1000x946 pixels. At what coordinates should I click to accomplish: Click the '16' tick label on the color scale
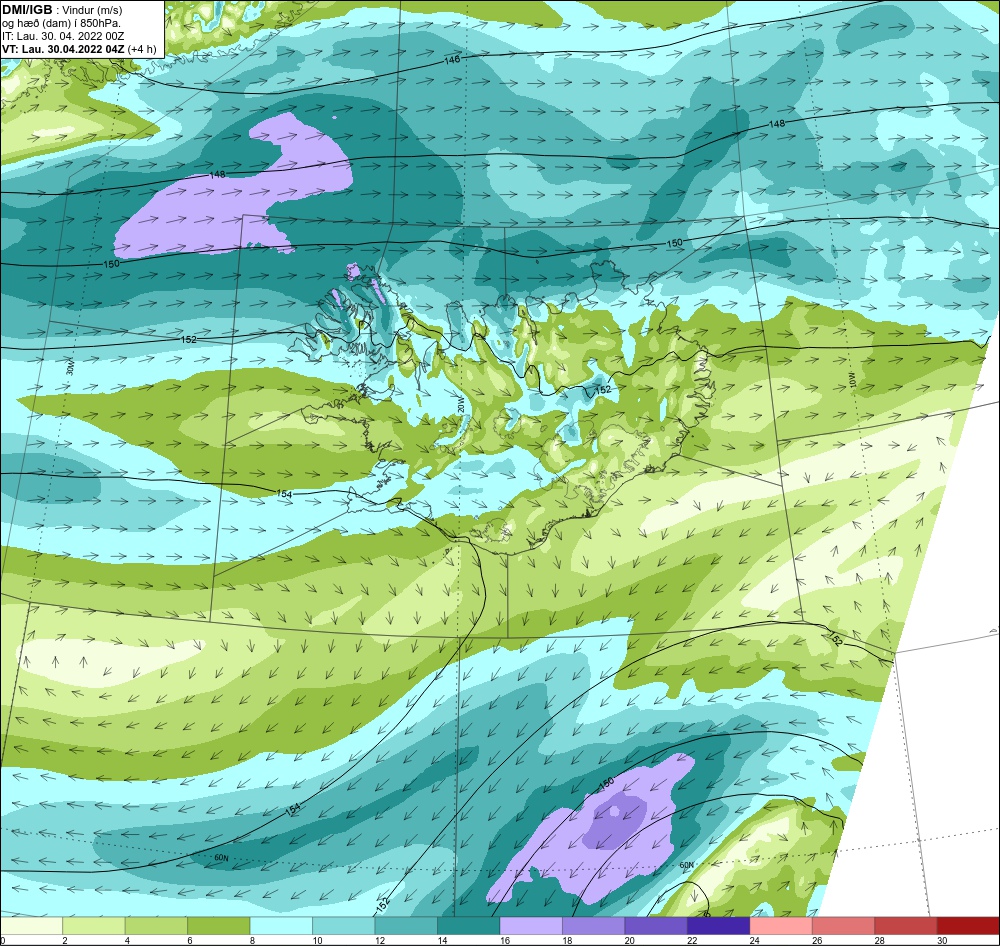click(504, 940)
